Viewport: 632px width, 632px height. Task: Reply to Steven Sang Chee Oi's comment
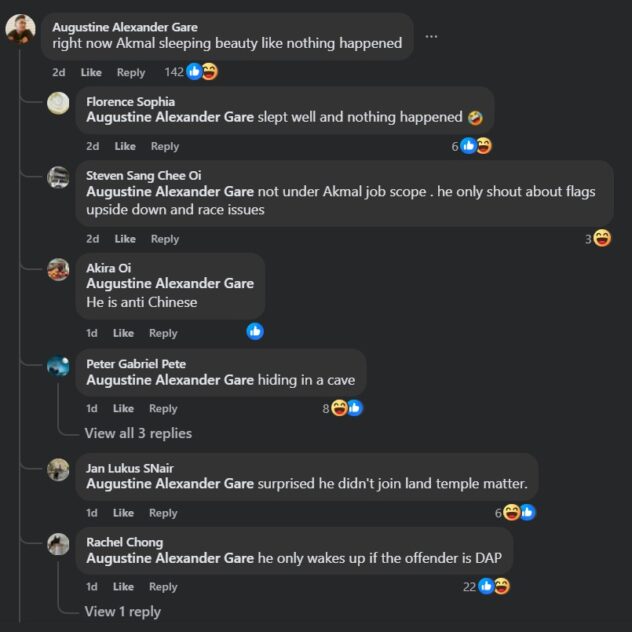click(165, 239)
